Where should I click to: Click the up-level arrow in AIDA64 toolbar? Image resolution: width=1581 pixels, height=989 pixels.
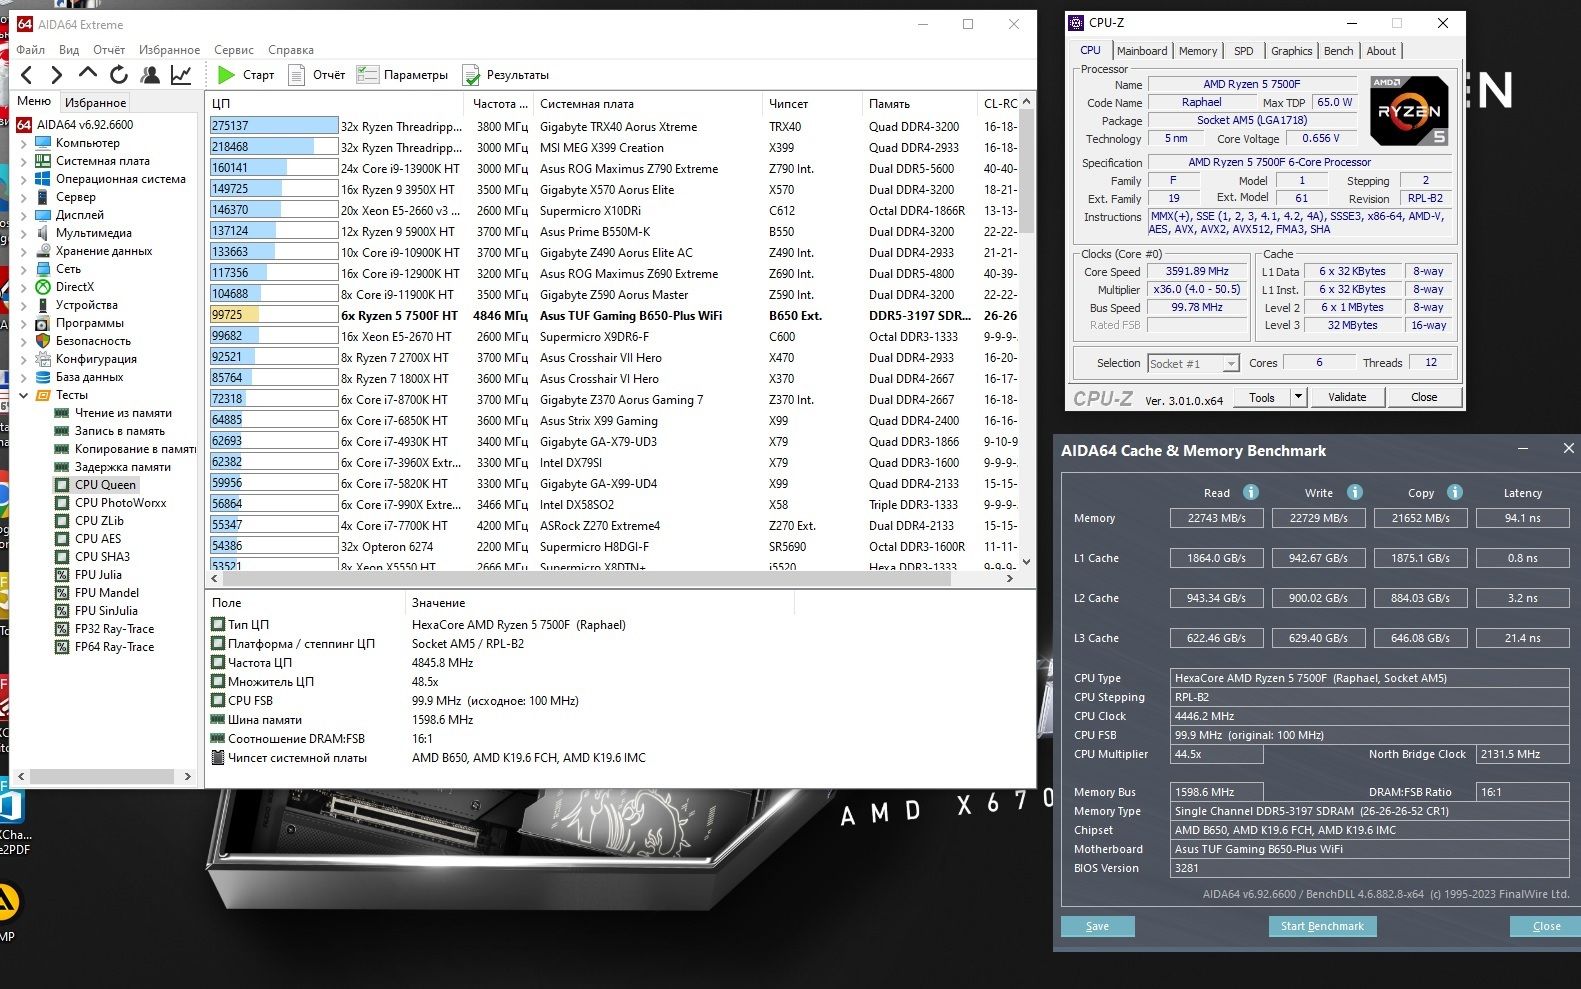pyautogui.click(x=87, y=74)
